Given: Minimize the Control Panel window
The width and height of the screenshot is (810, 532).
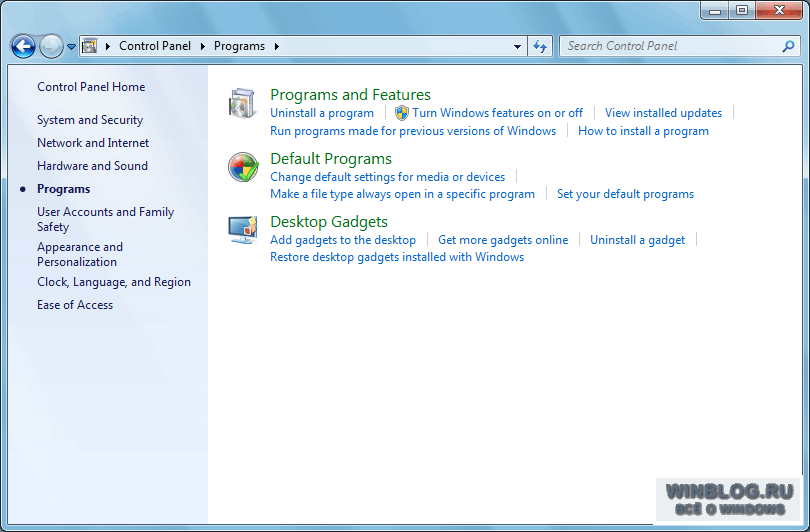Looking at the screenshot, I should click(x=715, y=10).
